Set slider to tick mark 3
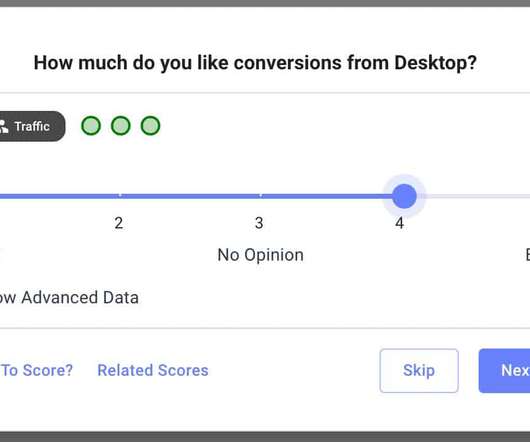 click(x=260, y=195)
